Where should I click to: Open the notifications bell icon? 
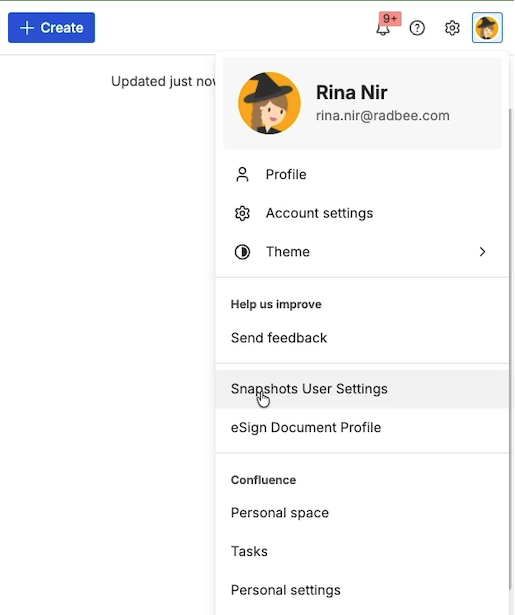click(382, 30)
